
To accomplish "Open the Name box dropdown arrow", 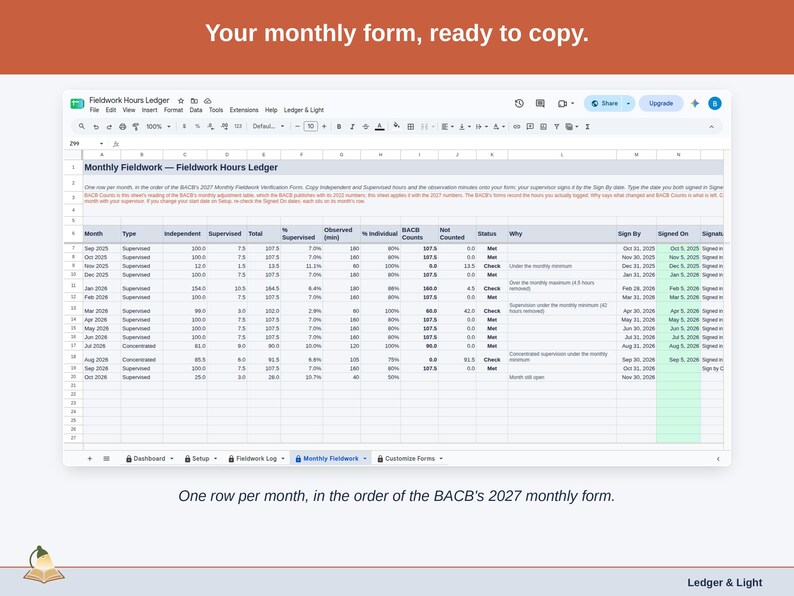I will coord(101,144).
